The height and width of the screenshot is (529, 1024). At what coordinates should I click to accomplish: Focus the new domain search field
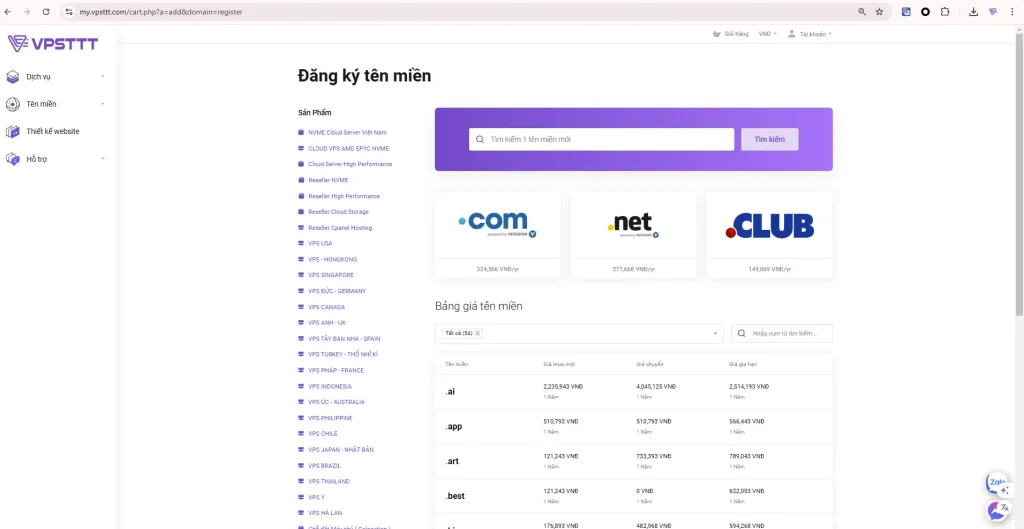pyautogui.click(x=601, y=139)
